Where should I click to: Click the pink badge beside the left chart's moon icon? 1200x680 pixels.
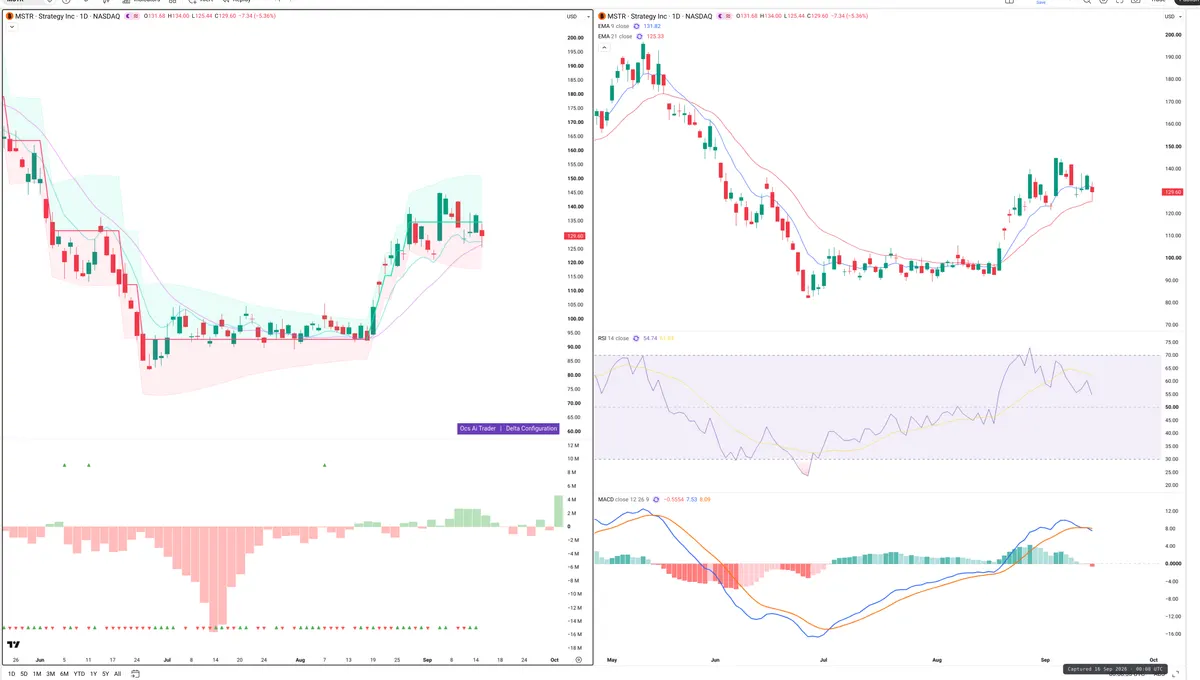[136, 16]
